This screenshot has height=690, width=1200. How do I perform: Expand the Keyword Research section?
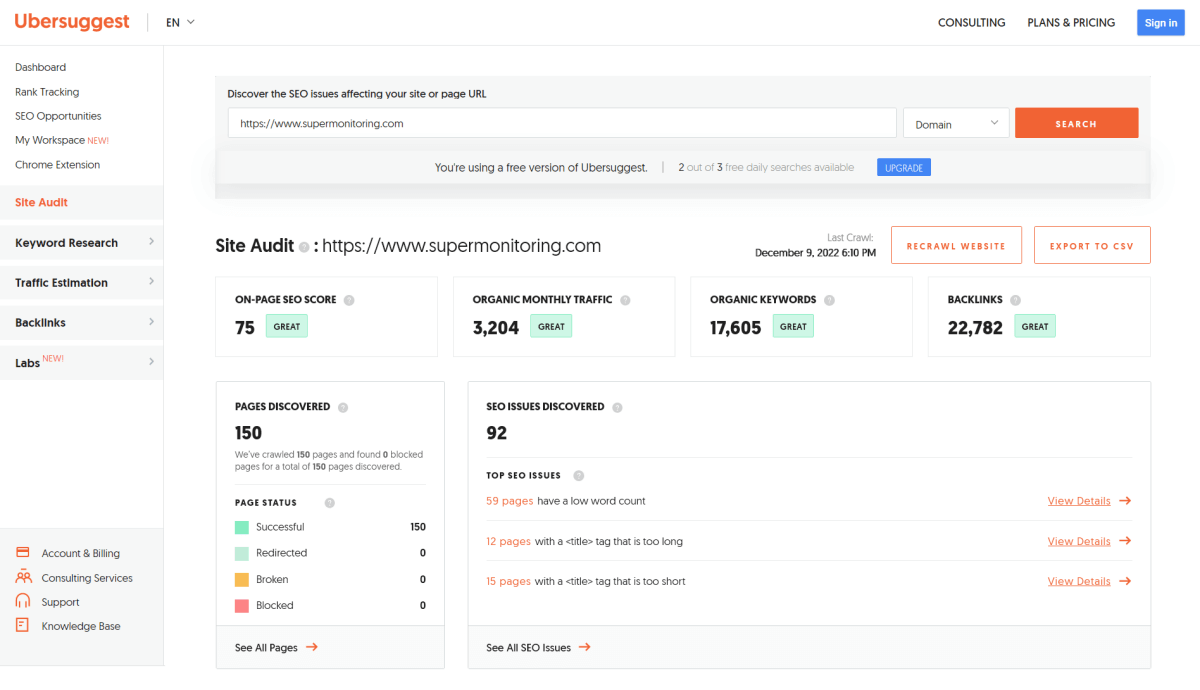(81, 242)
